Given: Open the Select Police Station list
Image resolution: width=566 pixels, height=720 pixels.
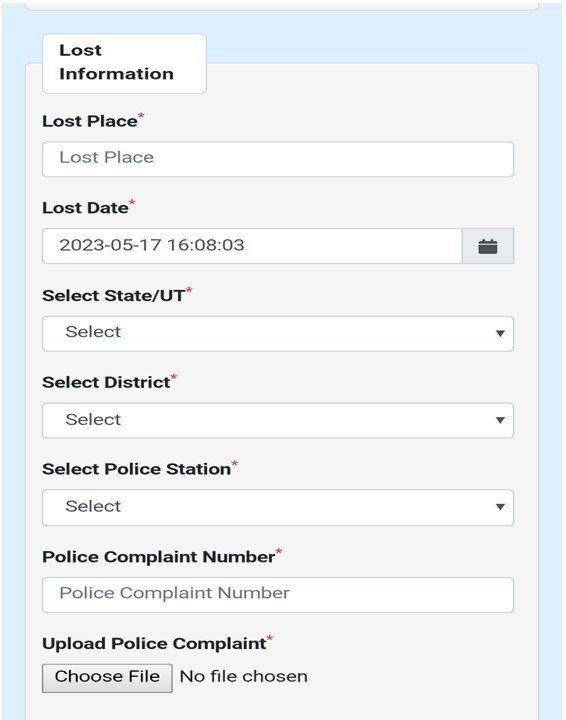Looking at the screenshot, I should tap(278, 507).
